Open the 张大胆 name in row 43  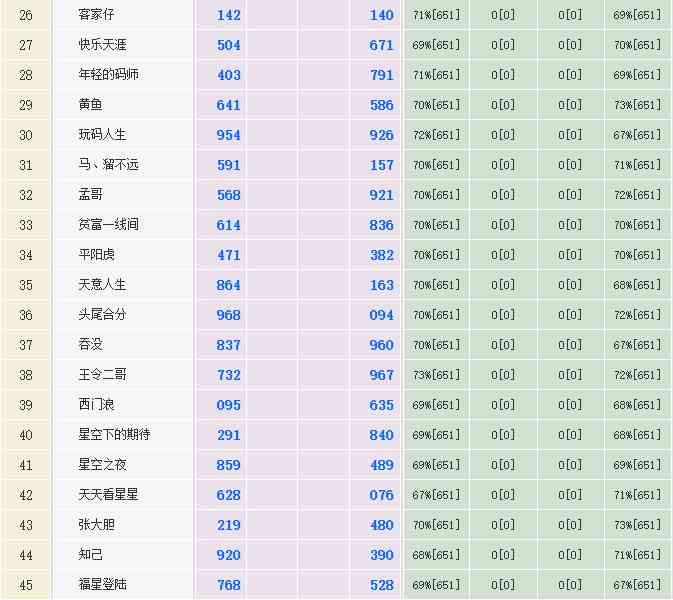(x=96, y=525)
